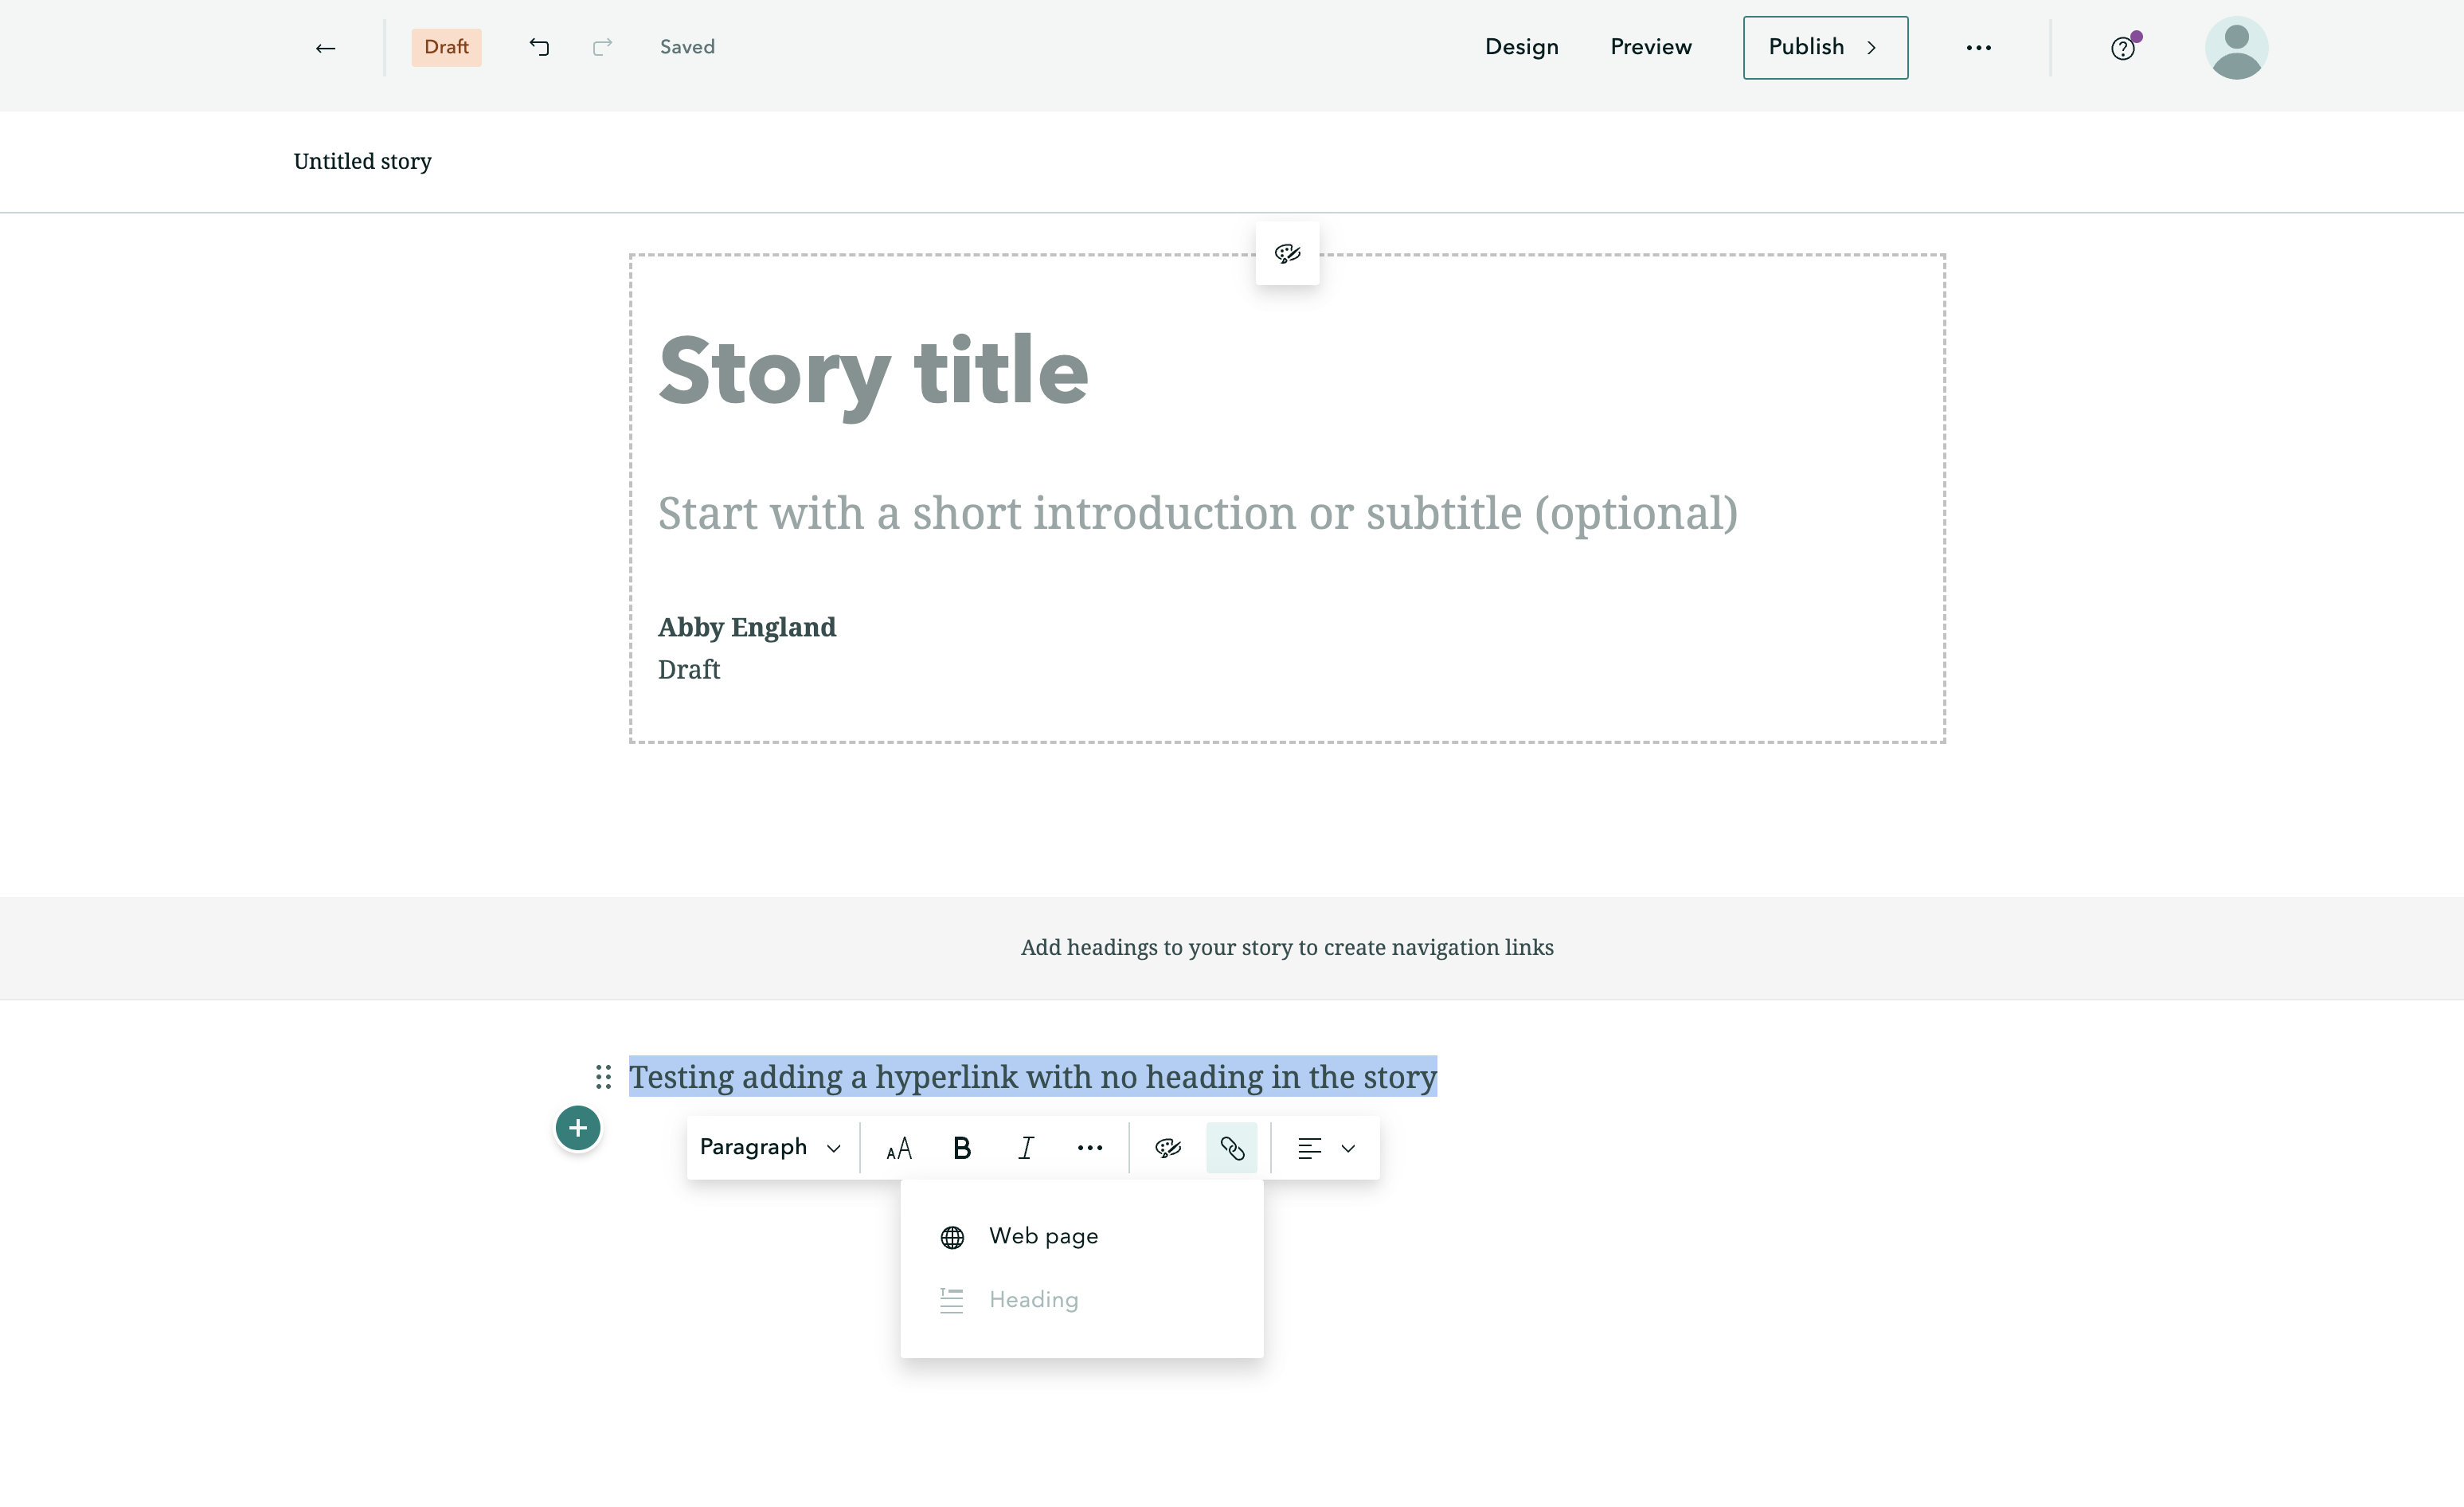
Task: Navigate back with the arrow at top left
Action: [x=324, y=47]
